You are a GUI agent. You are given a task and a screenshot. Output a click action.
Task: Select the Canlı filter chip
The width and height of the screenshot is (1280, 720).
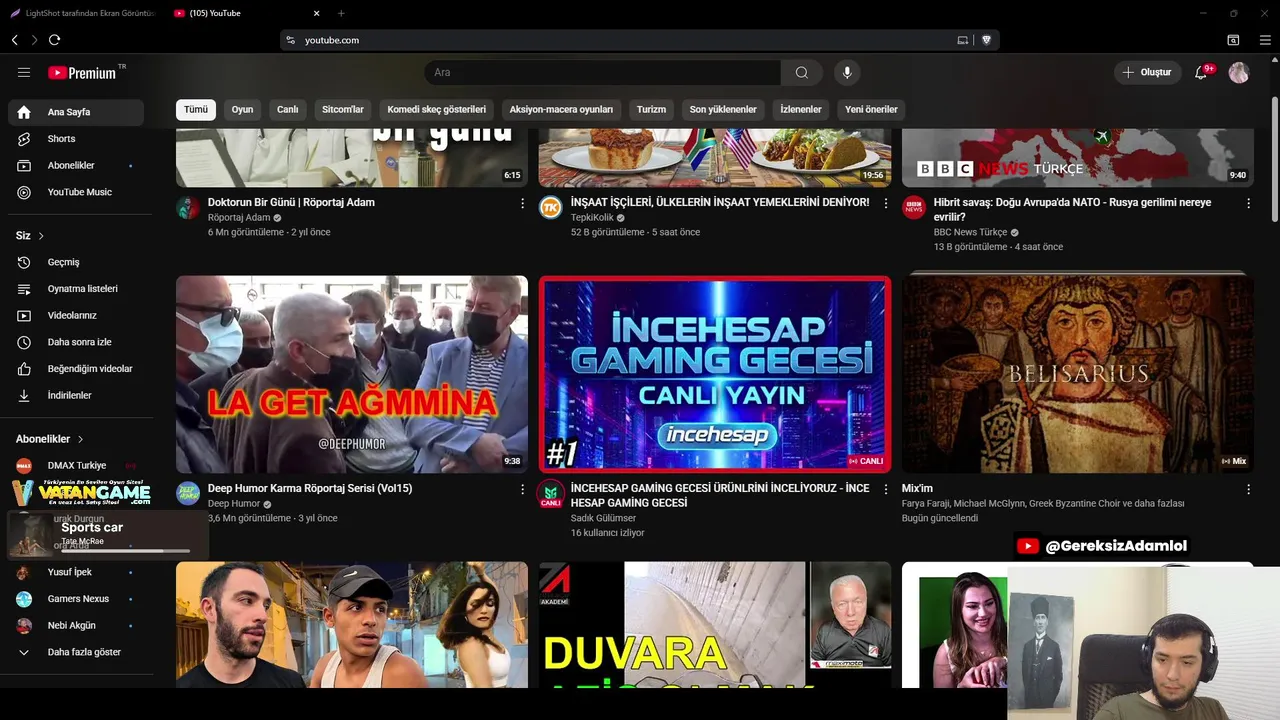[x=288, y=110]
